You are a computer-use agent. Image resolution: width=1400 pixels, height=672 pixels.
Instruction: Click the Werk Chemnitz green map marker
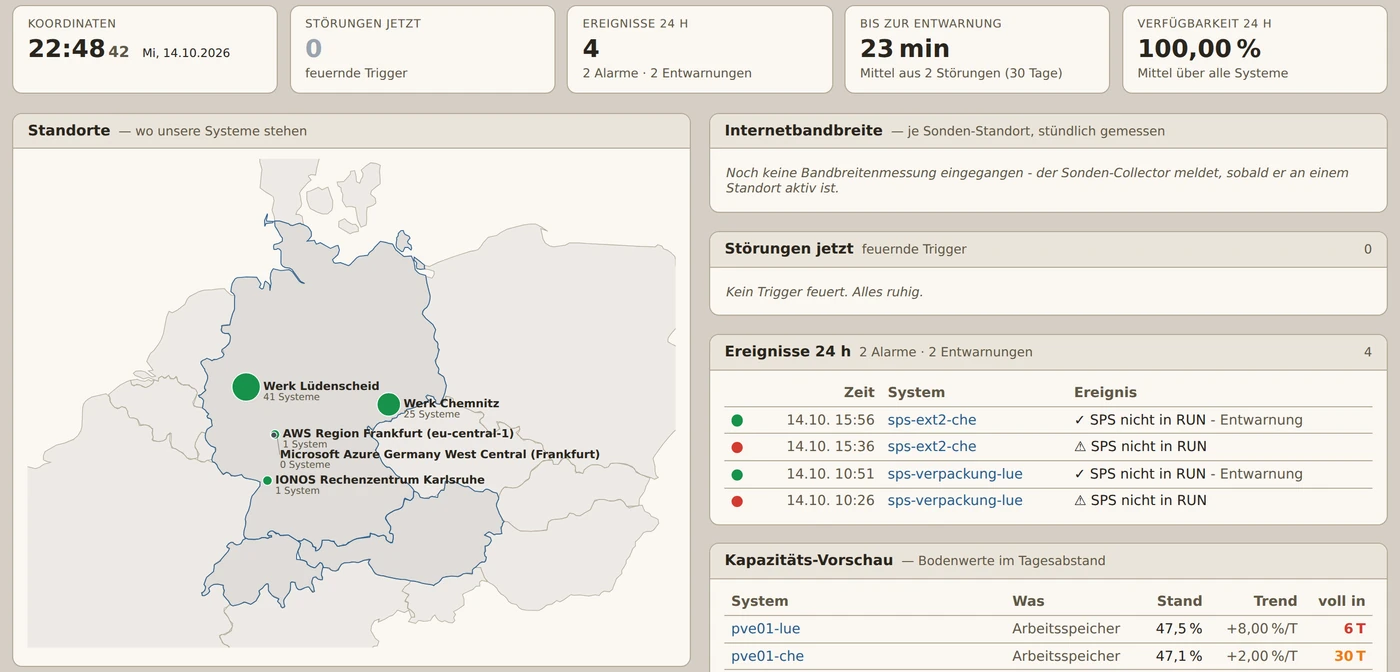coord(389,404)
